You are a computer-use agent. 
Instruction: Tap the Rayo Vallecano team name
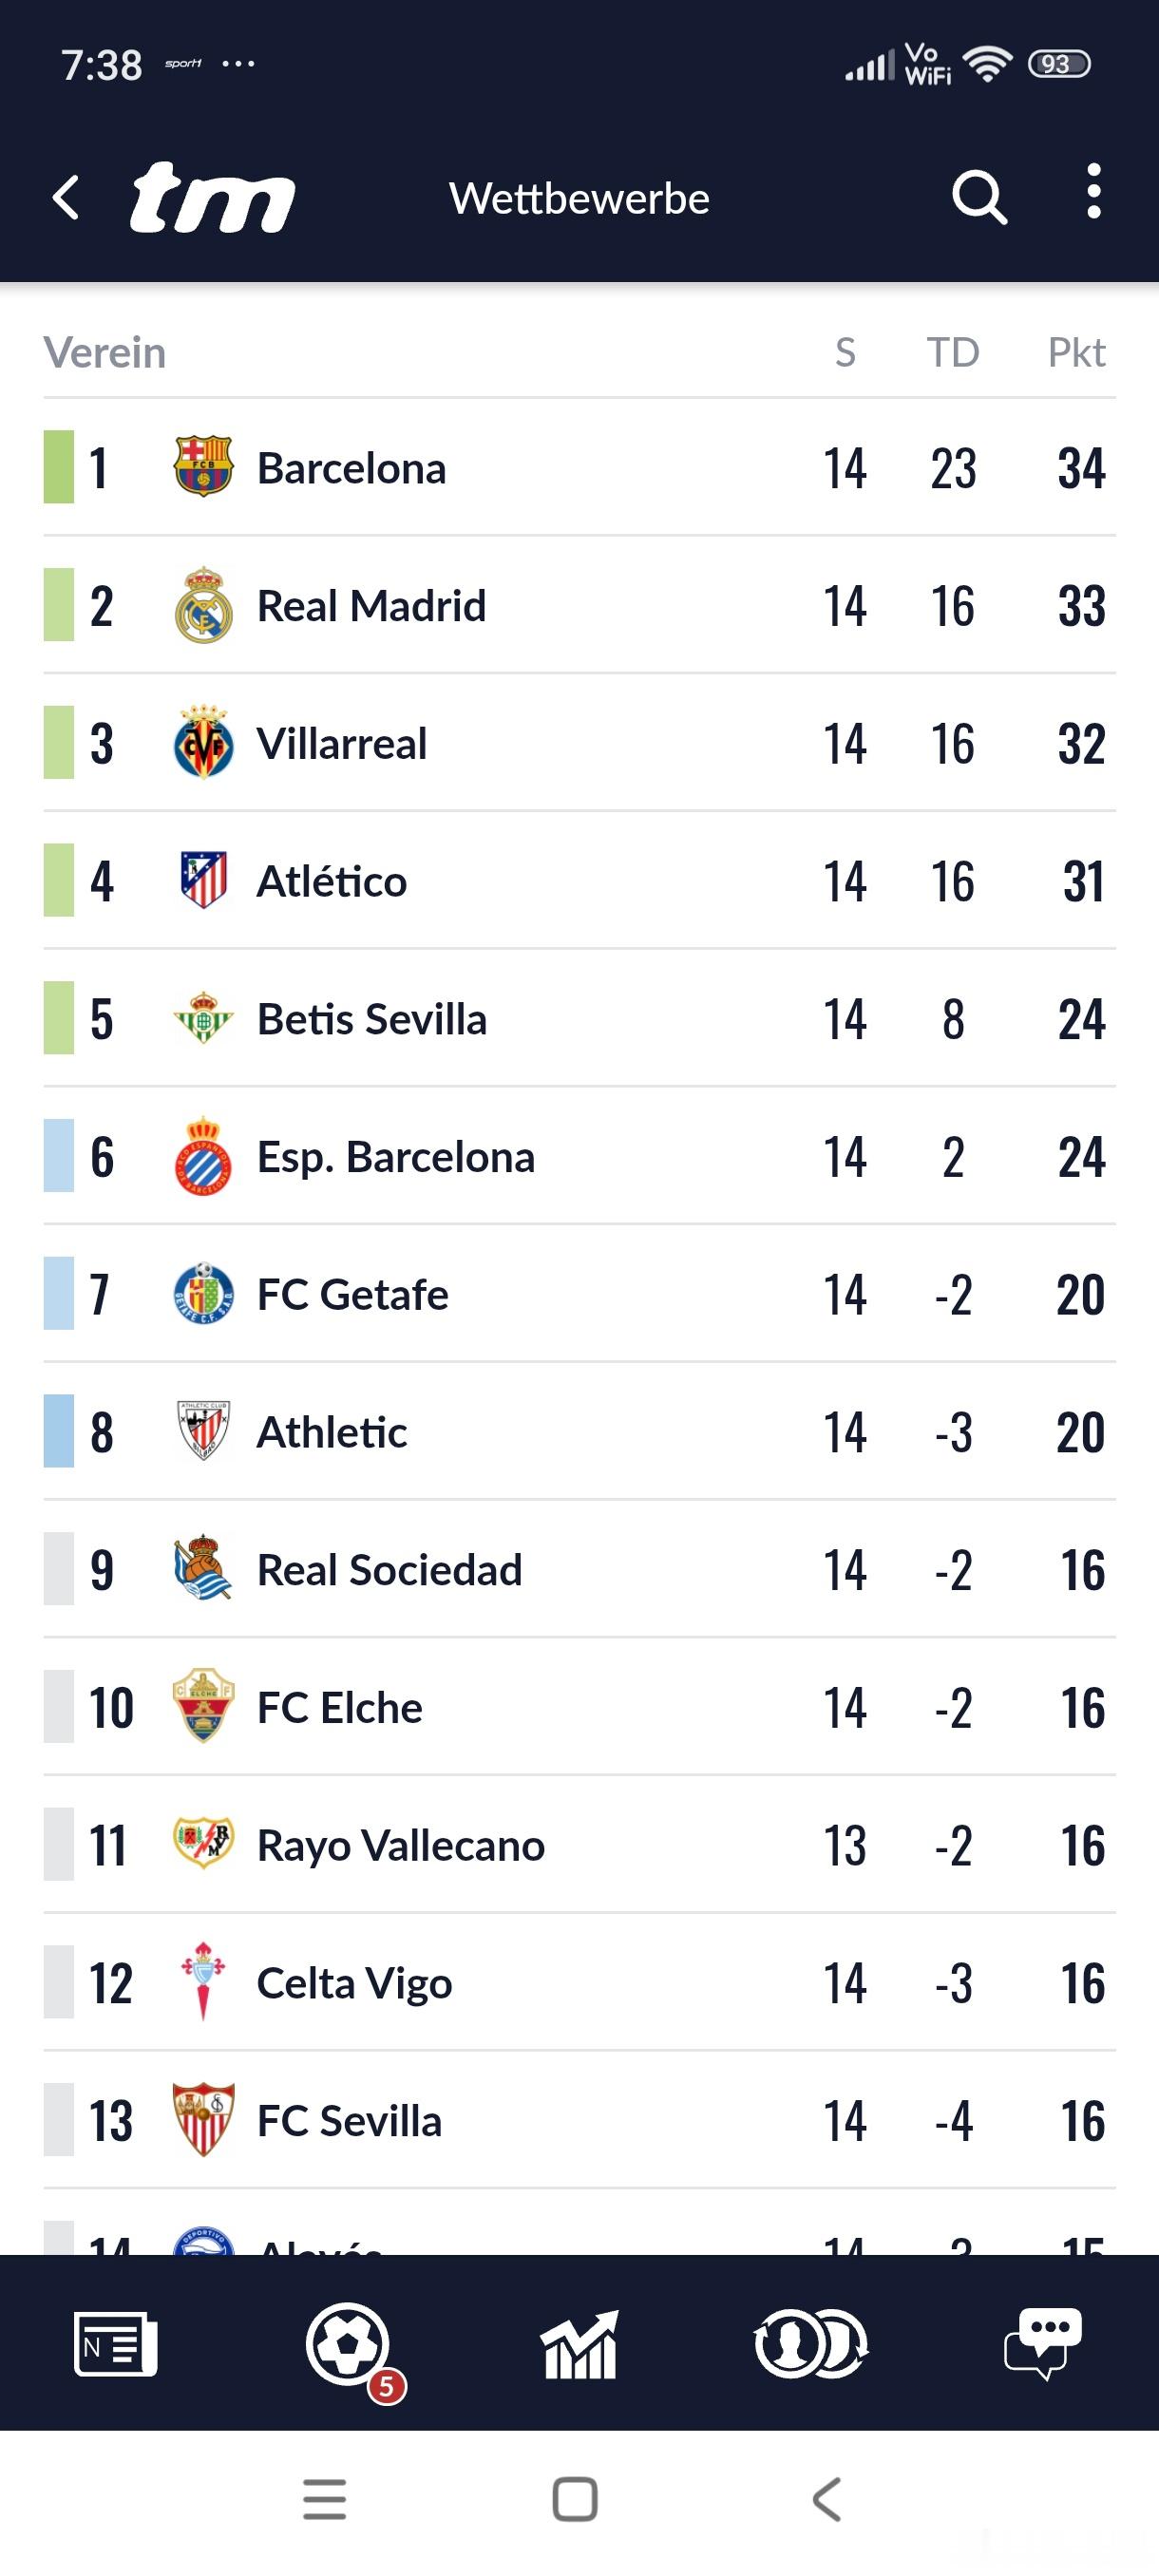(x=400, y=1846)
